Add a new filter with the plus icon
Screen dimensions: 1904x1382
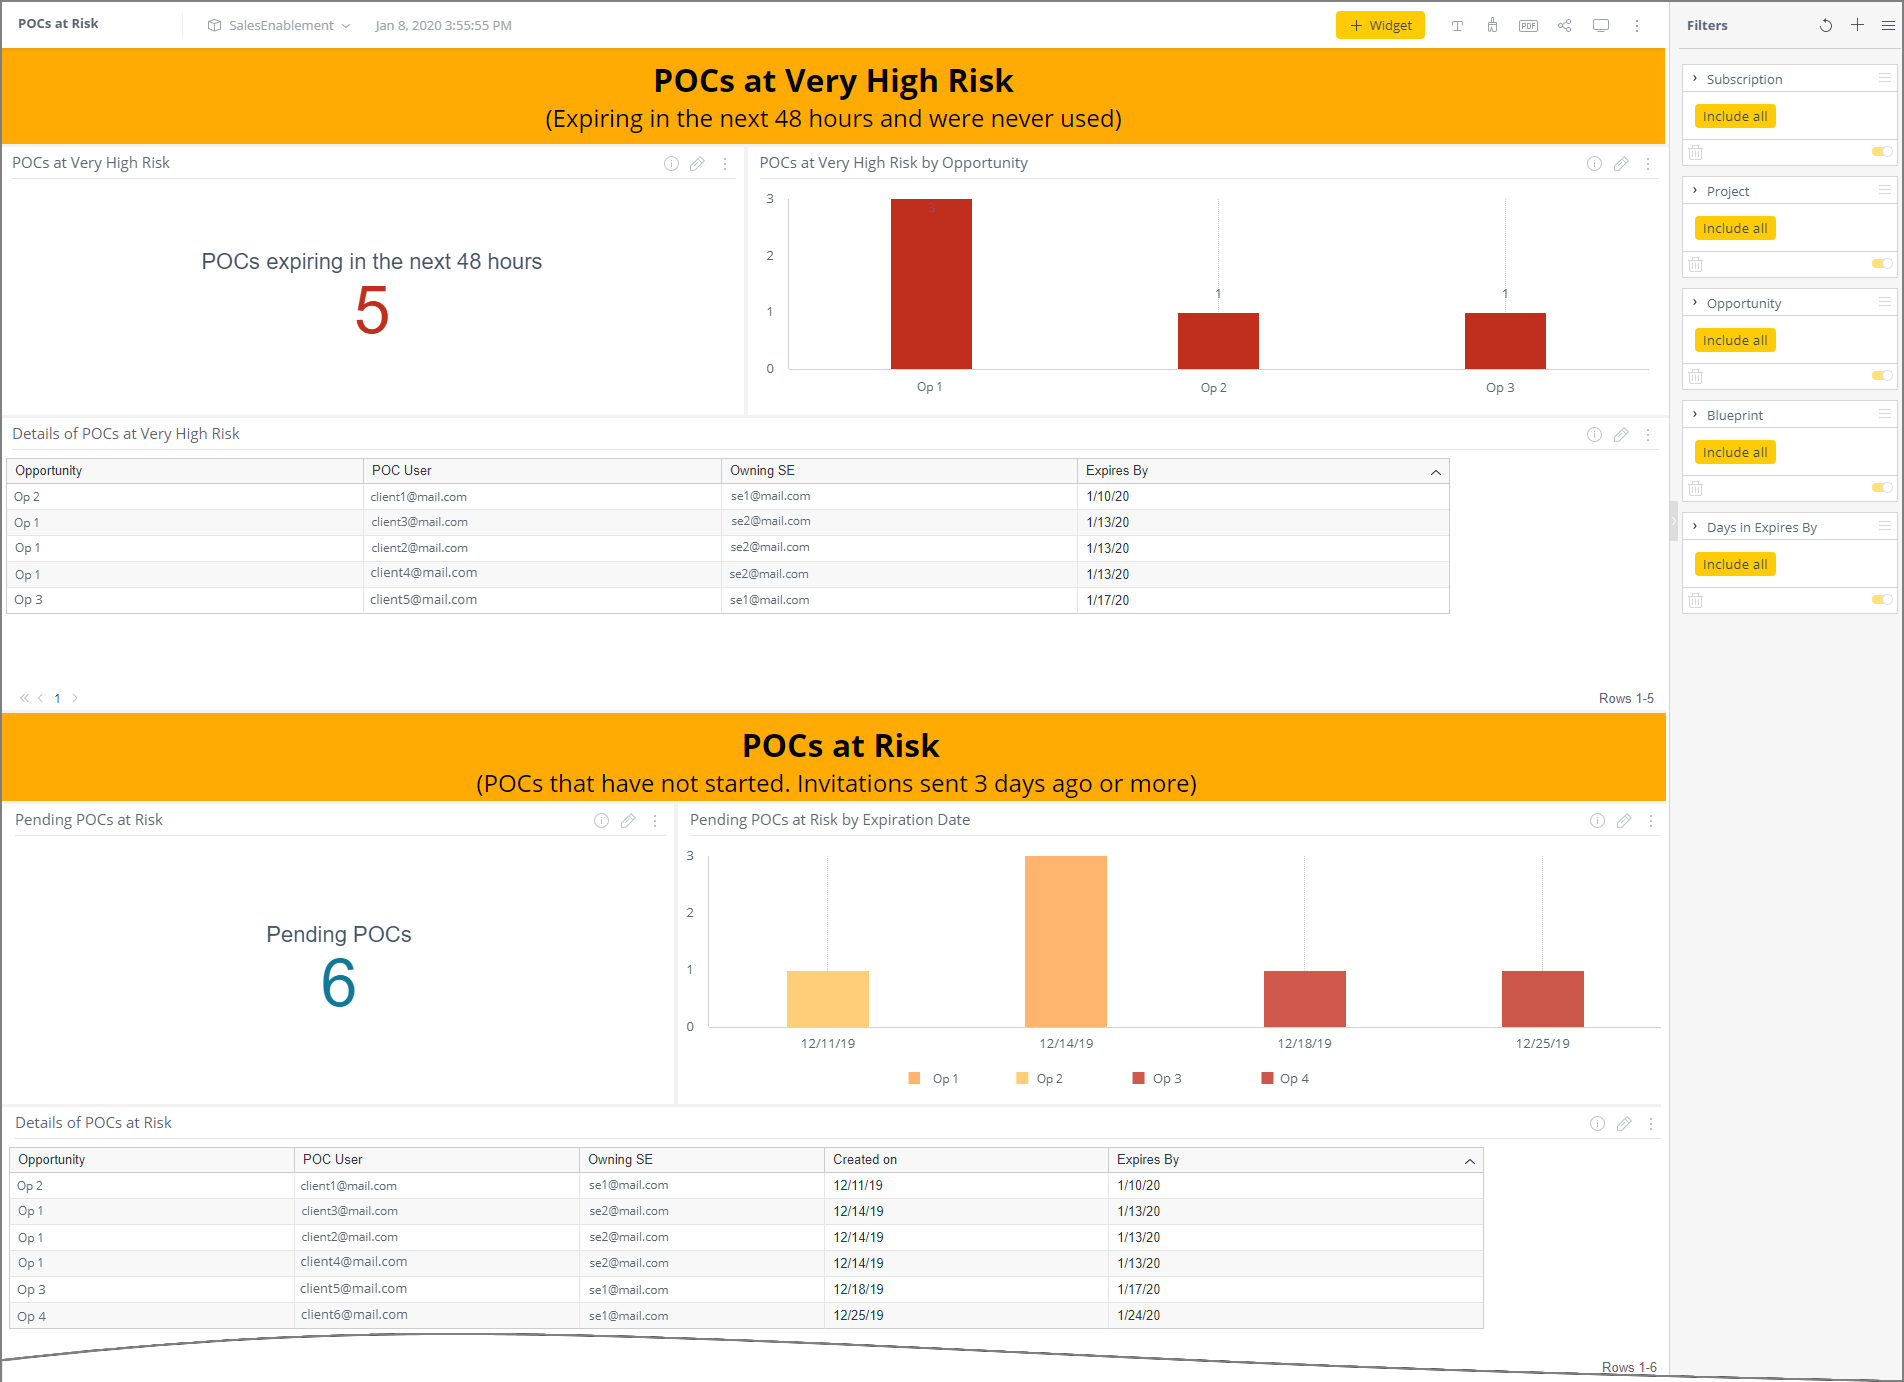pyautogui.click(x=1857, y=25)
